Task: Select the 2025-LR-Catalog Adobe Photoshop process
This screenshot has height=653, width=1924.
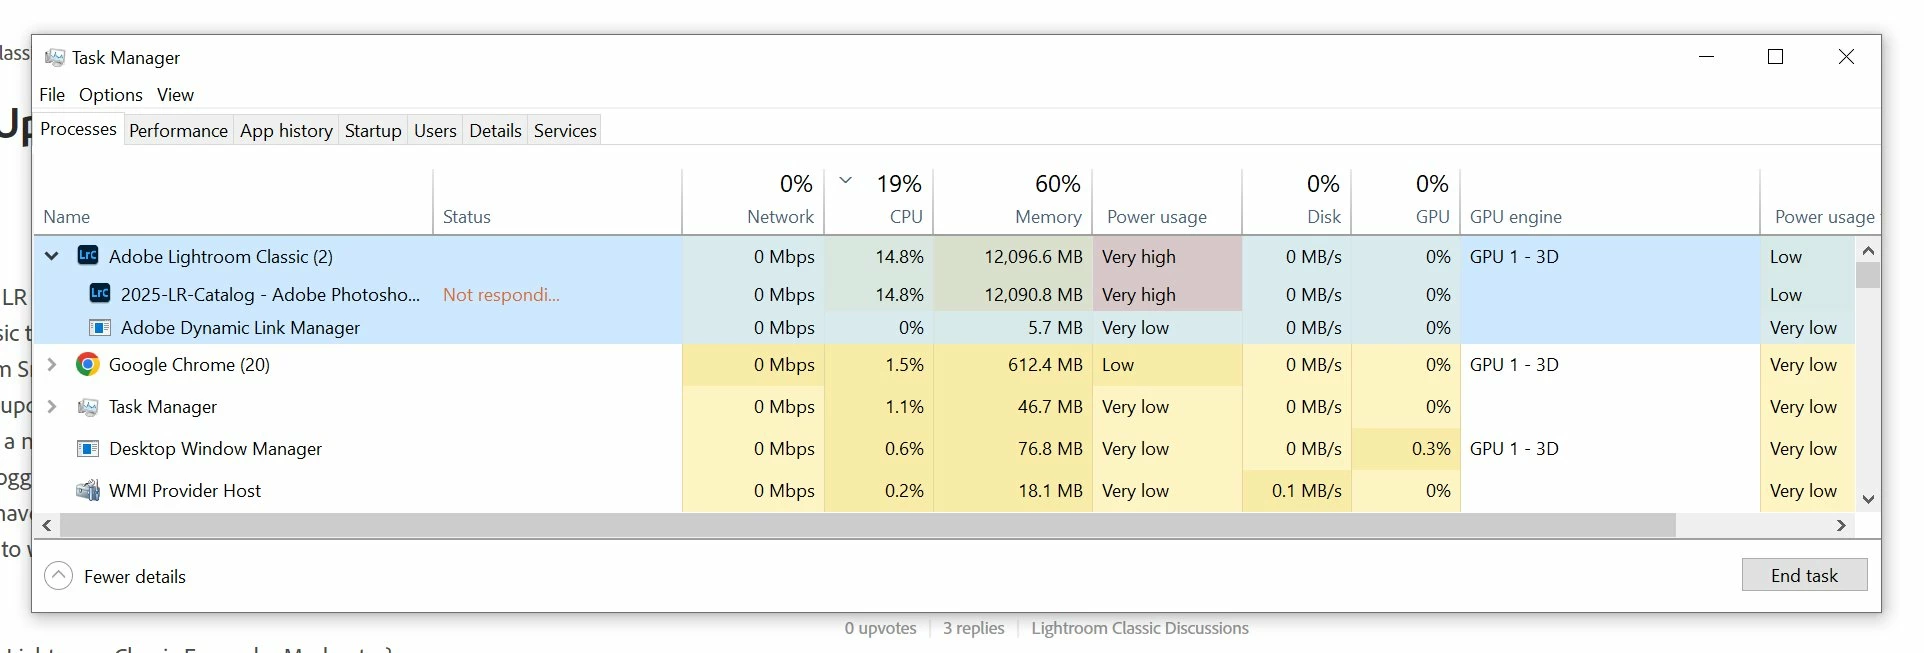Action: (945, 294)
